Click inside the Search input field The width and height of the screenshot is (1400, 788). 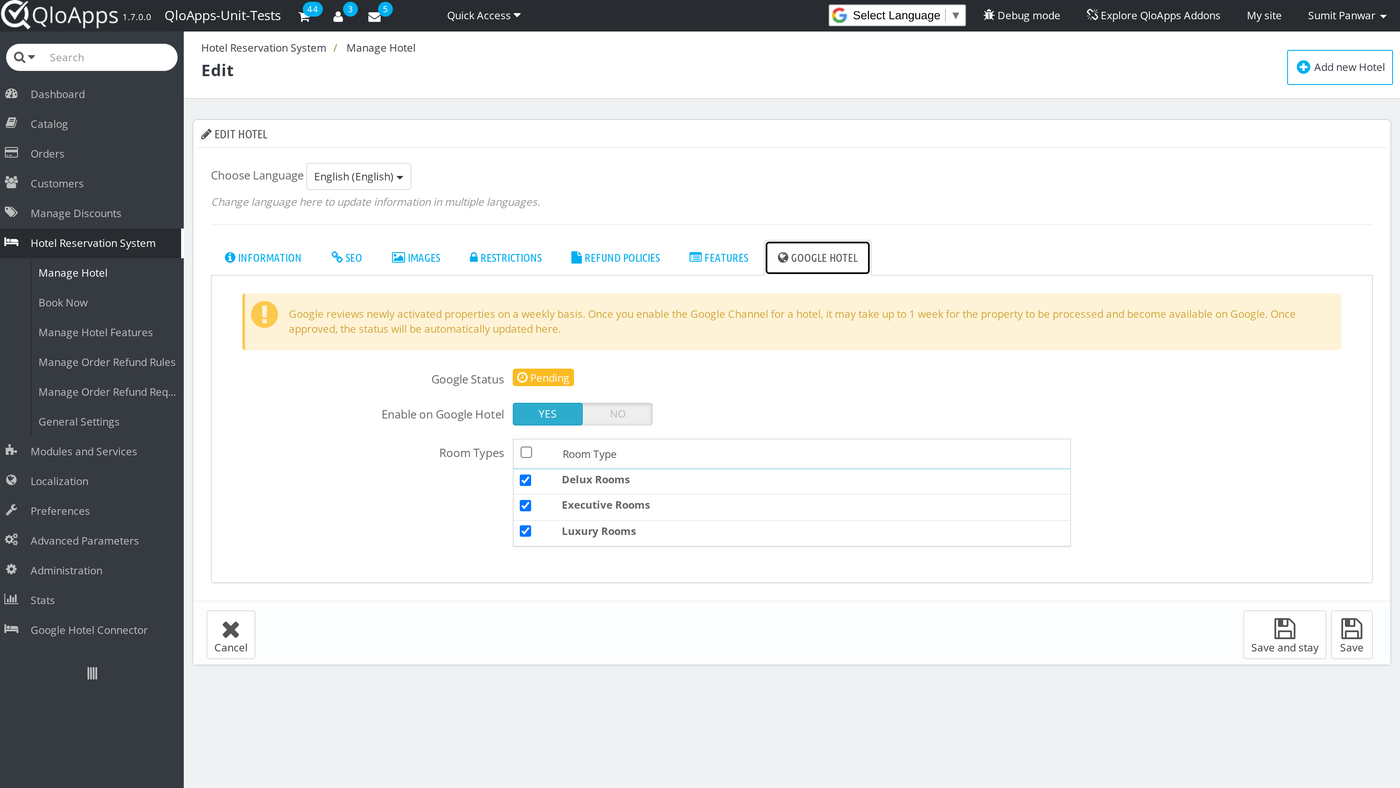pyautogui.click(x=110, y=57)
